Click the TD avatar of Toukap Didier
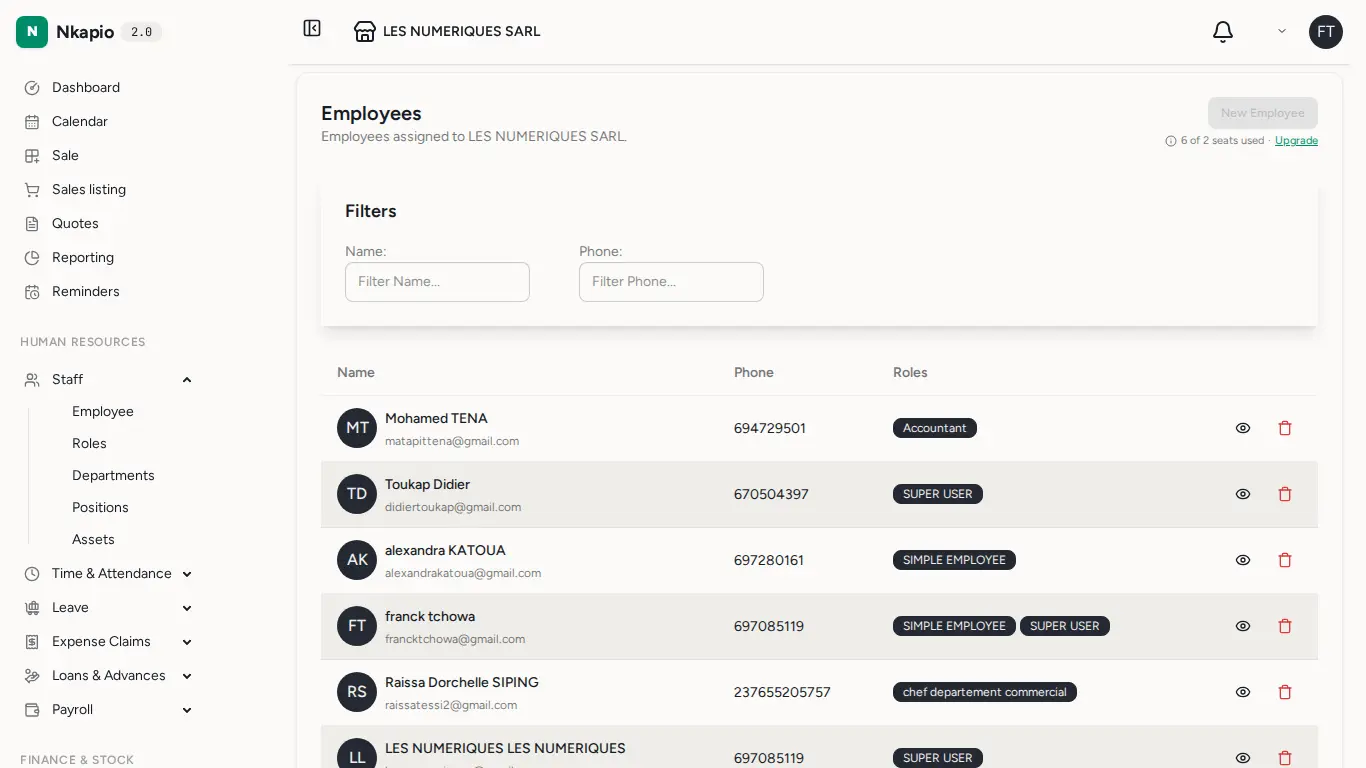This screenshot has width=1366, height=768. tap(357, 494)
